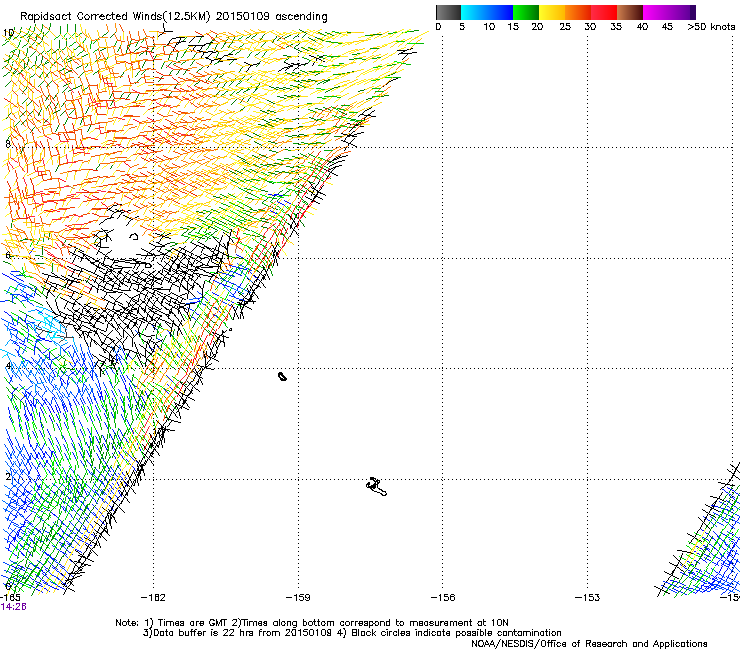Image resolution: width=740 pixels, height=650 pixels.
Task: Select the "-162" longitude axis label
Action: tap(153, 598)
